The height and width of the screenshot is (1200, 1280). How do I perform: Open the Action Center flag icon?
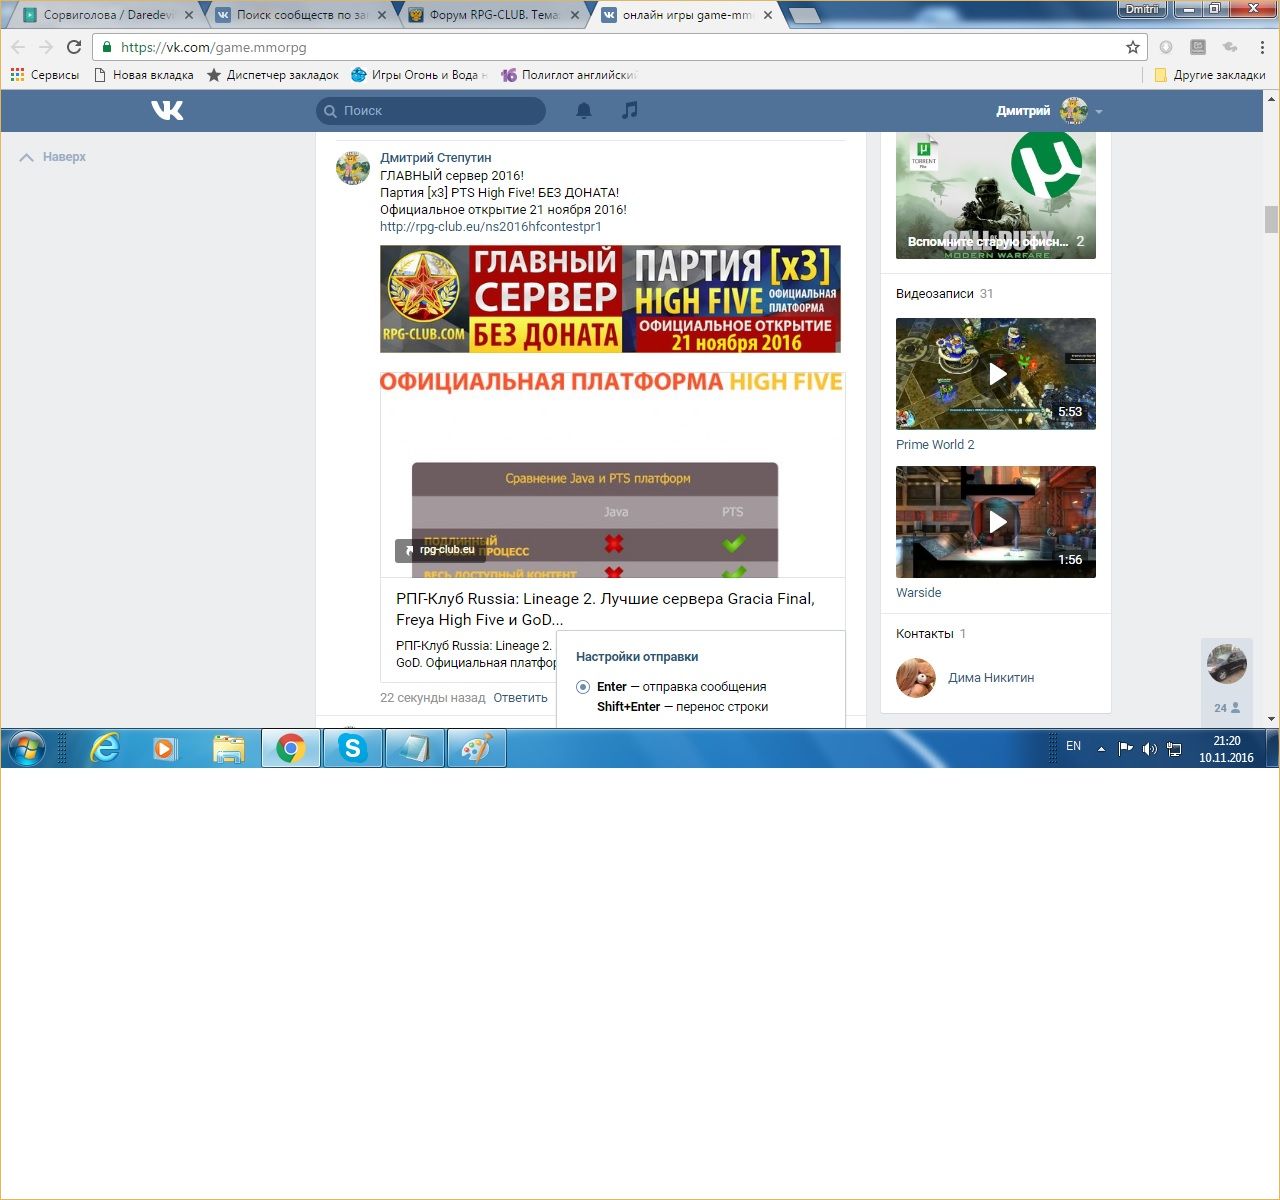coord(1125,748)
